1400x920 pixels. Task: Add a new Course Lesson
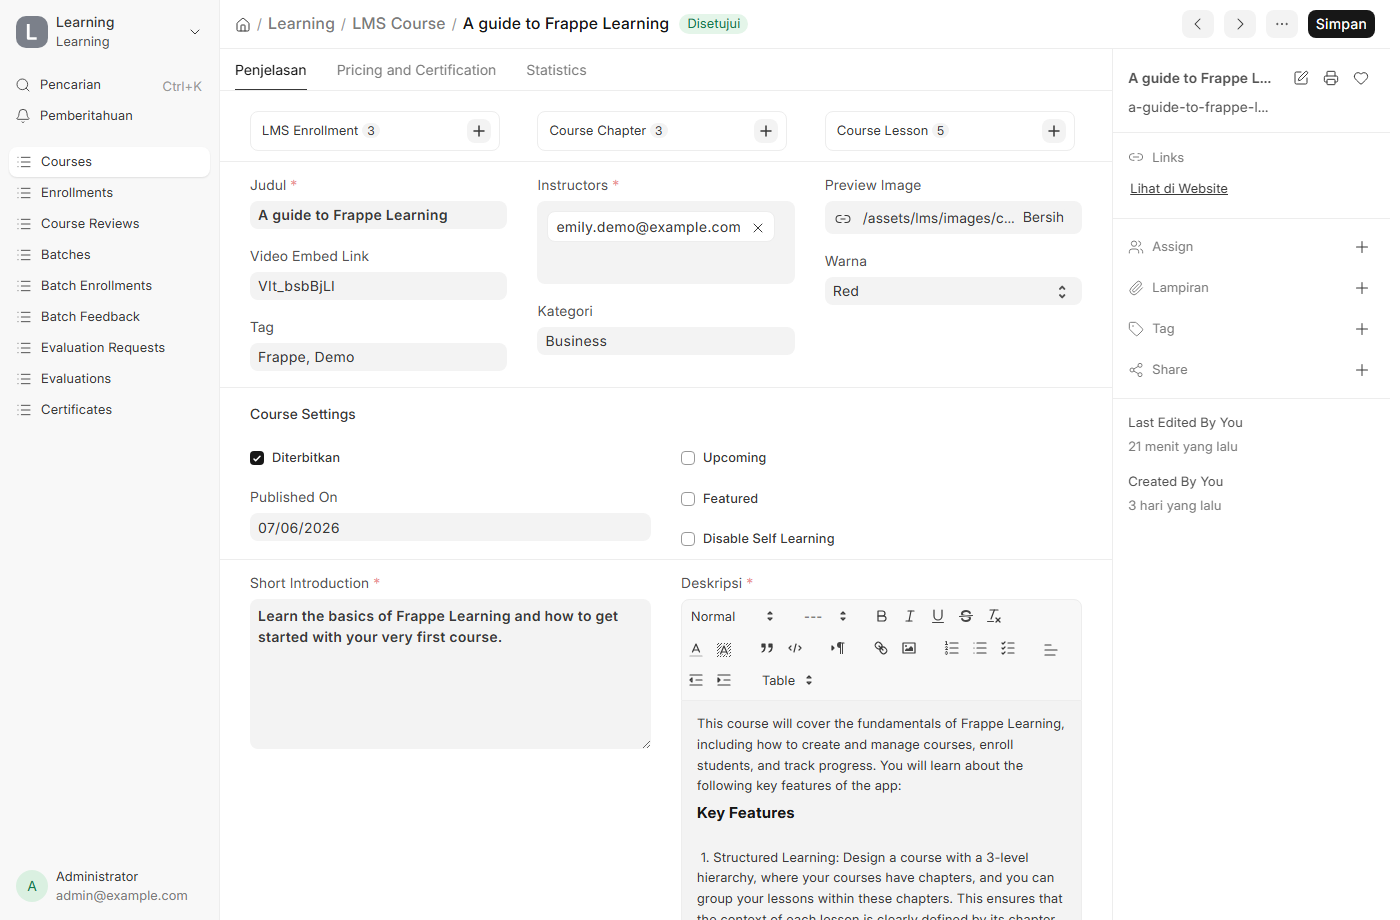coord(1054,131)
